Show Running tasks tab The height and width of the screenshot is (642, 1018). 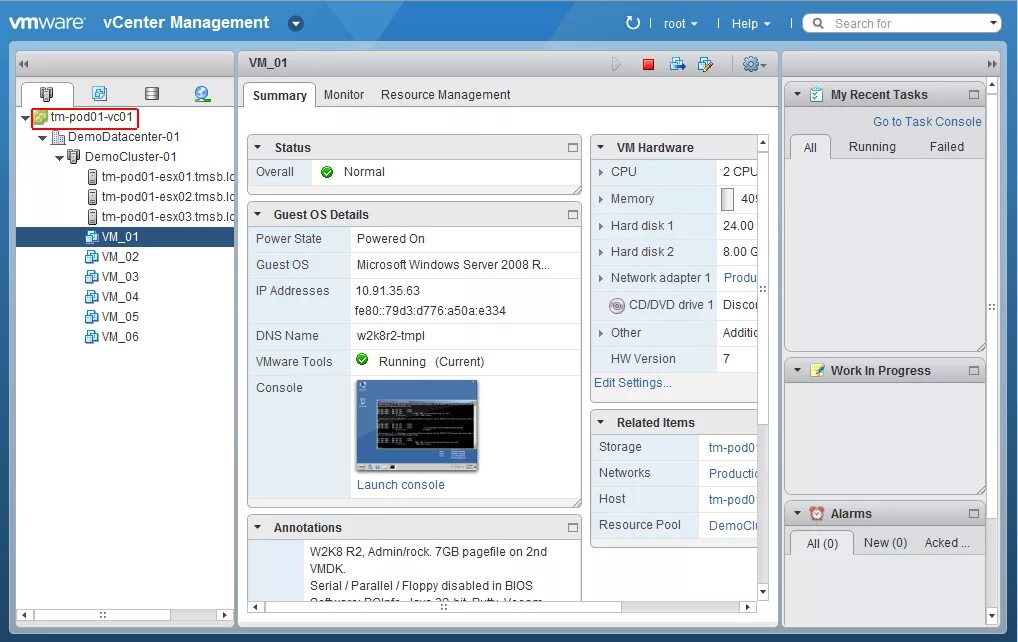pyautogui.click(x=872, y=147)
